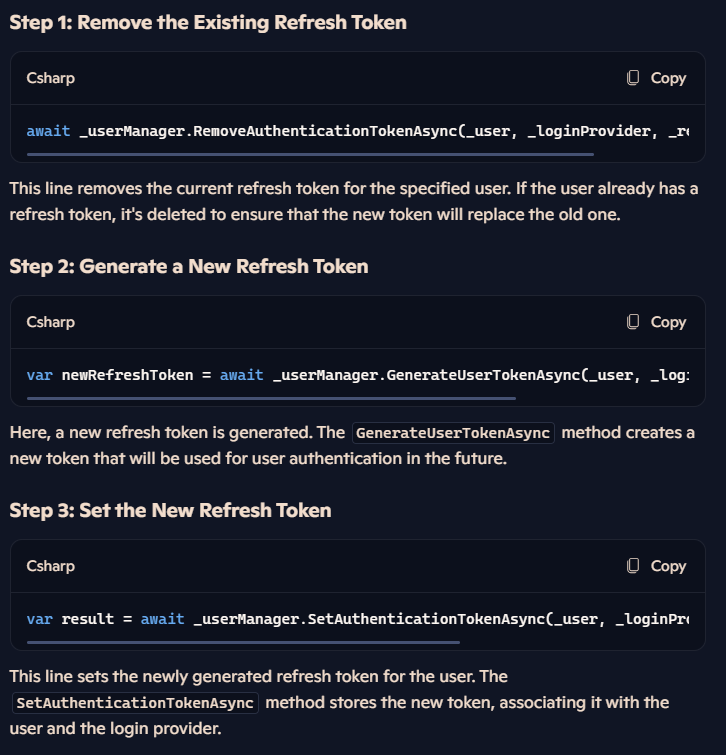Click the Copy label above the newRefreshToken code
The width and height of the screenshot is (726, 755).
668,323
